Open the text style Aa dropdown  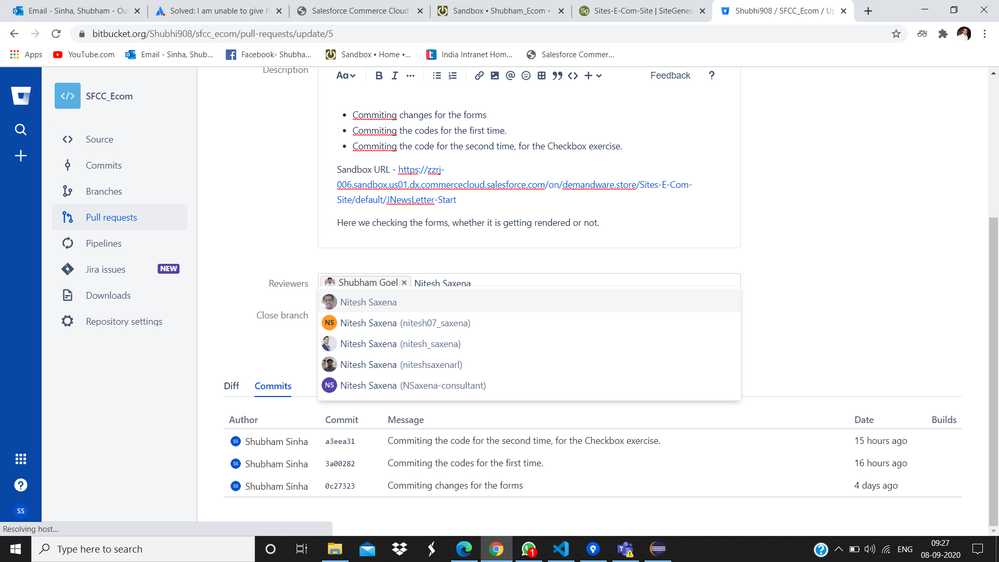pyautogui.click(x=345, y=75)
